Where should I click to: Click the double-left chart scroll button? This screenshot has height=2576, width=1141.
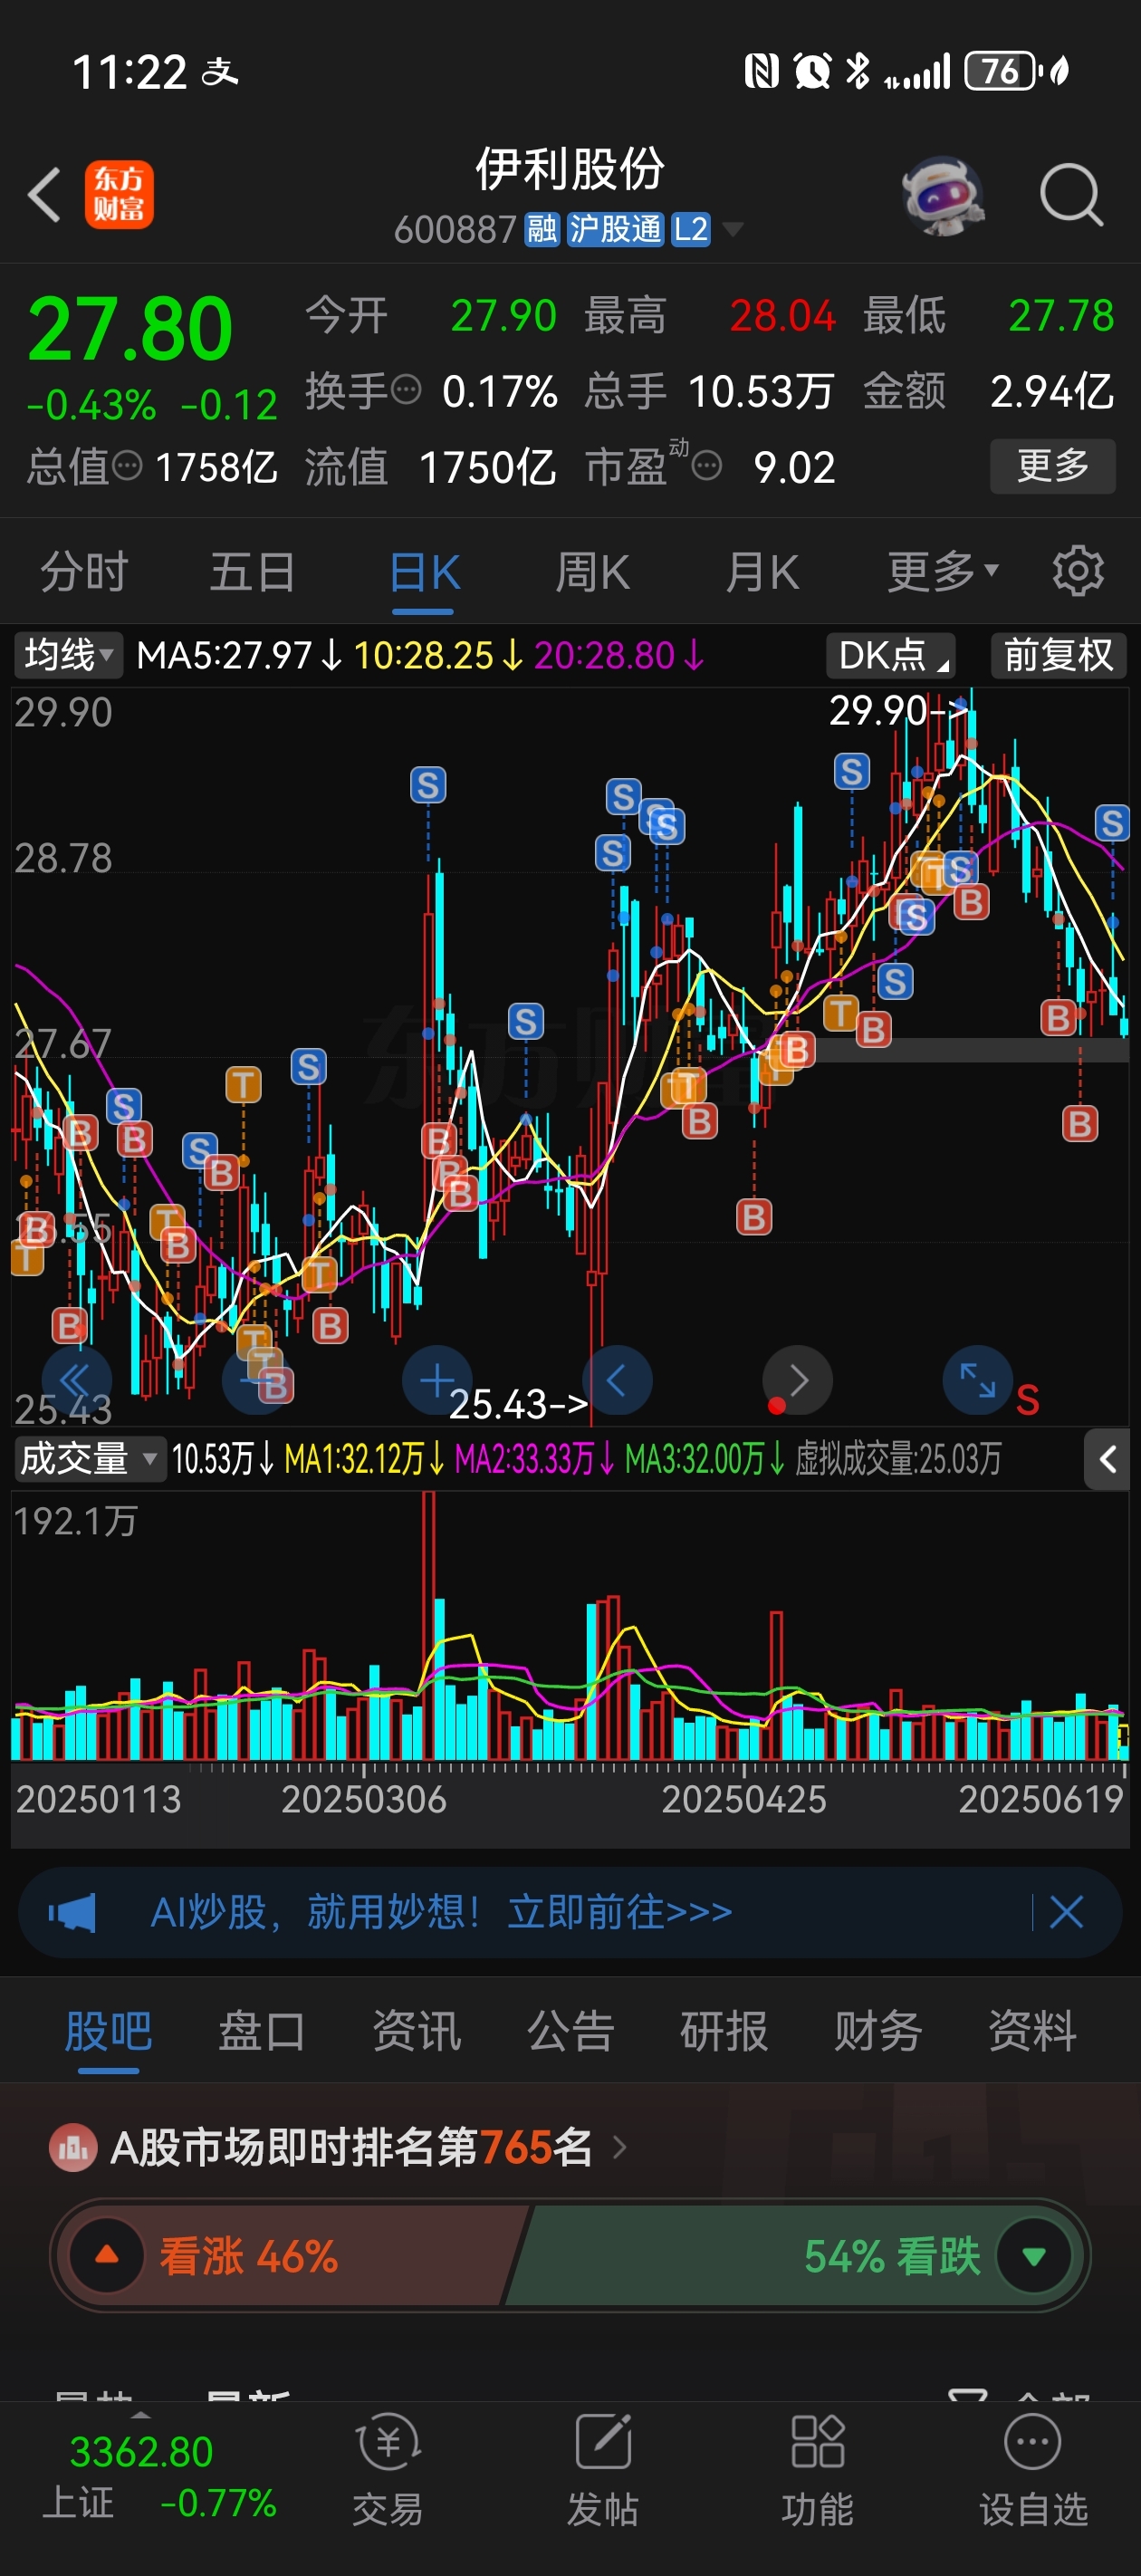76,1380
